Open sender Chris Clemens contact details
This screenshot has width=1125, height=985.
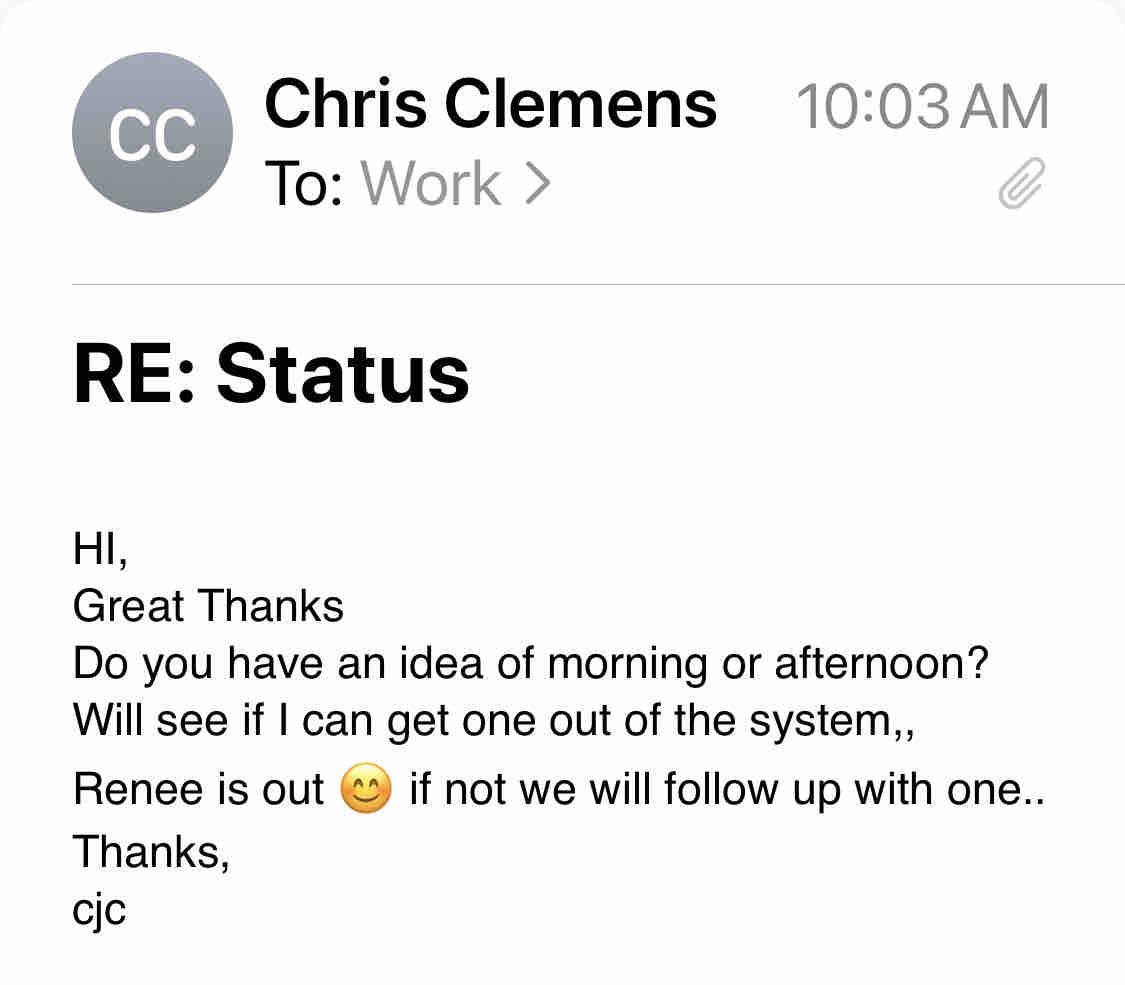pyautogui.click(x=490, y=104)
